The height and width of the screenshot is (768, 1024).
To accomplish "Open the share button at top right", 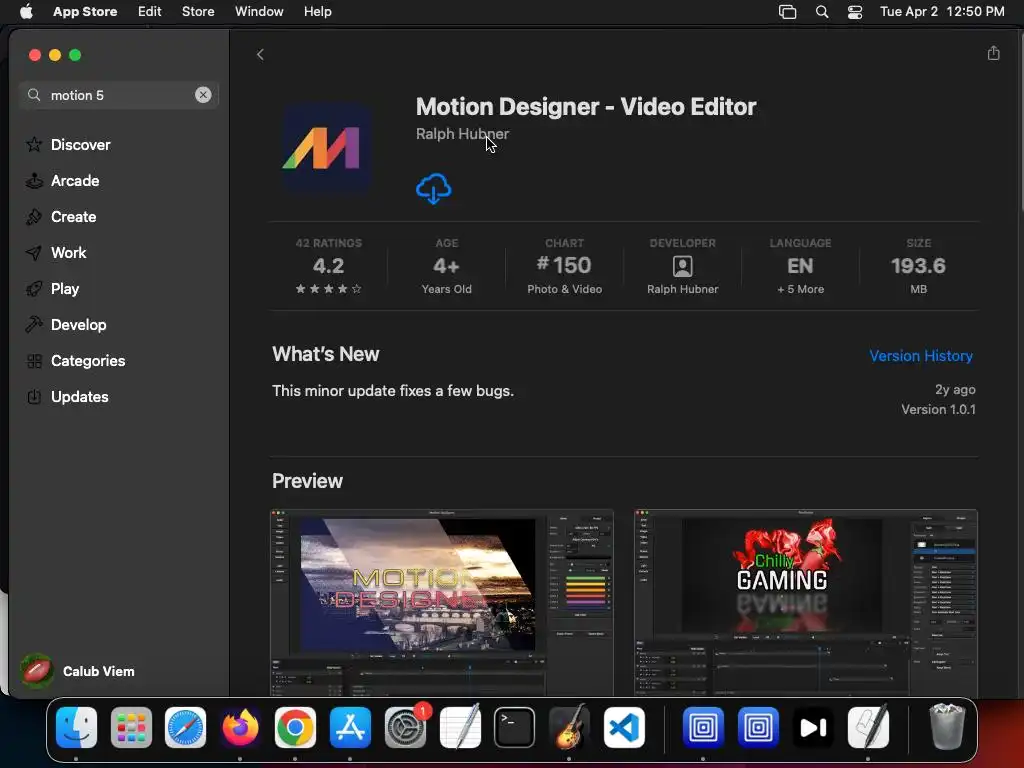I will pyautogui.click(x=993, y=53).
